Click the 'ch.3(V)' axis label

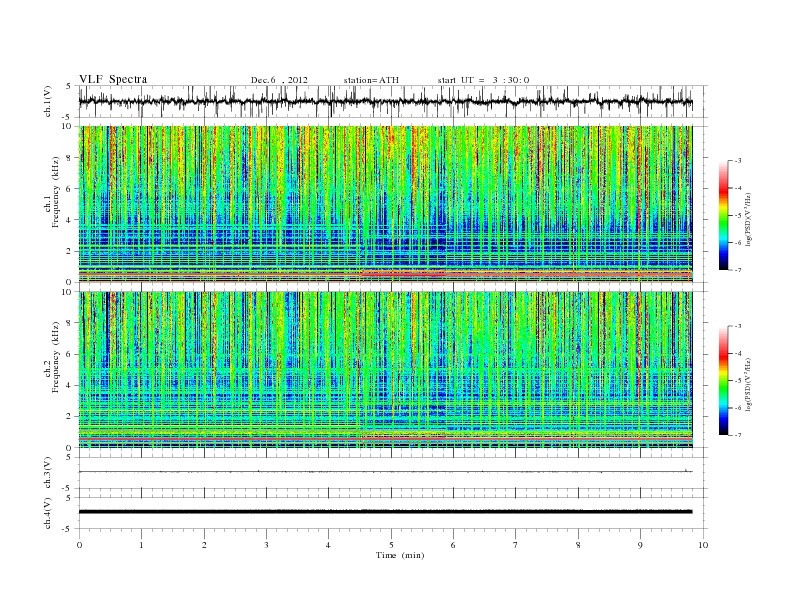[x=47, y=473]
